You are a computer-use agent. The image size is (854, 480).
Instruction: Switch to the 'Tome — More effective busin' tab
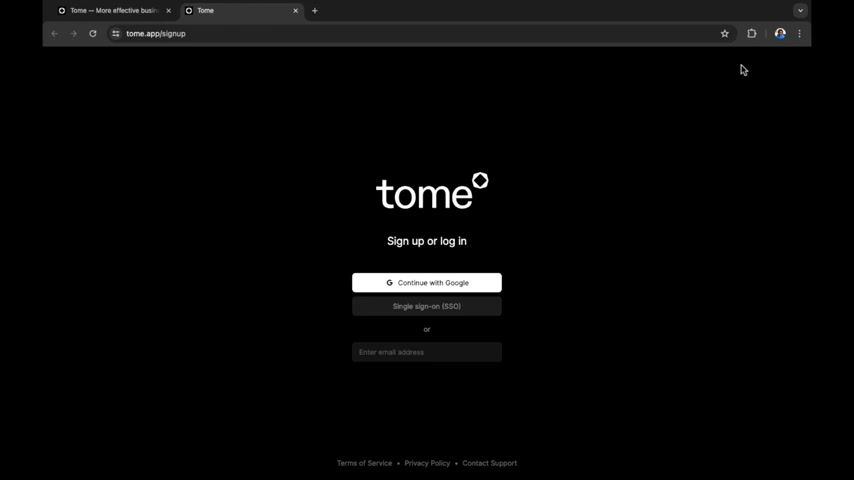point(114,10)
